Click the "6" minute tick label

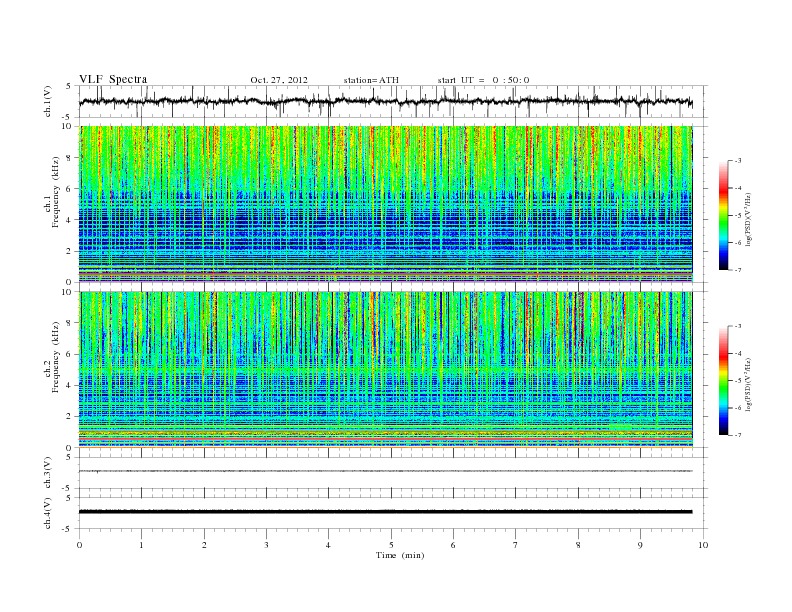[453, 545]
